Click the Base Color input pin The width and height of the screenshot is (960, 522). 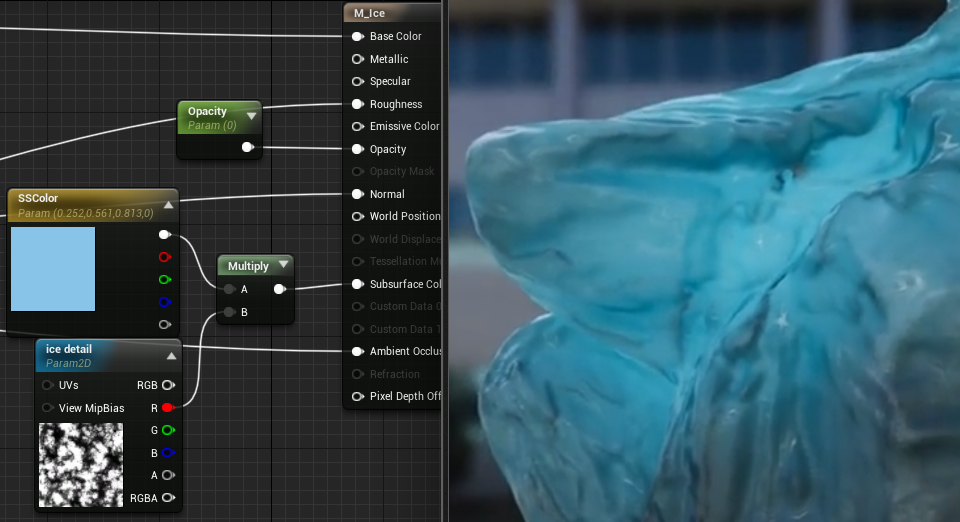point(358,37)
